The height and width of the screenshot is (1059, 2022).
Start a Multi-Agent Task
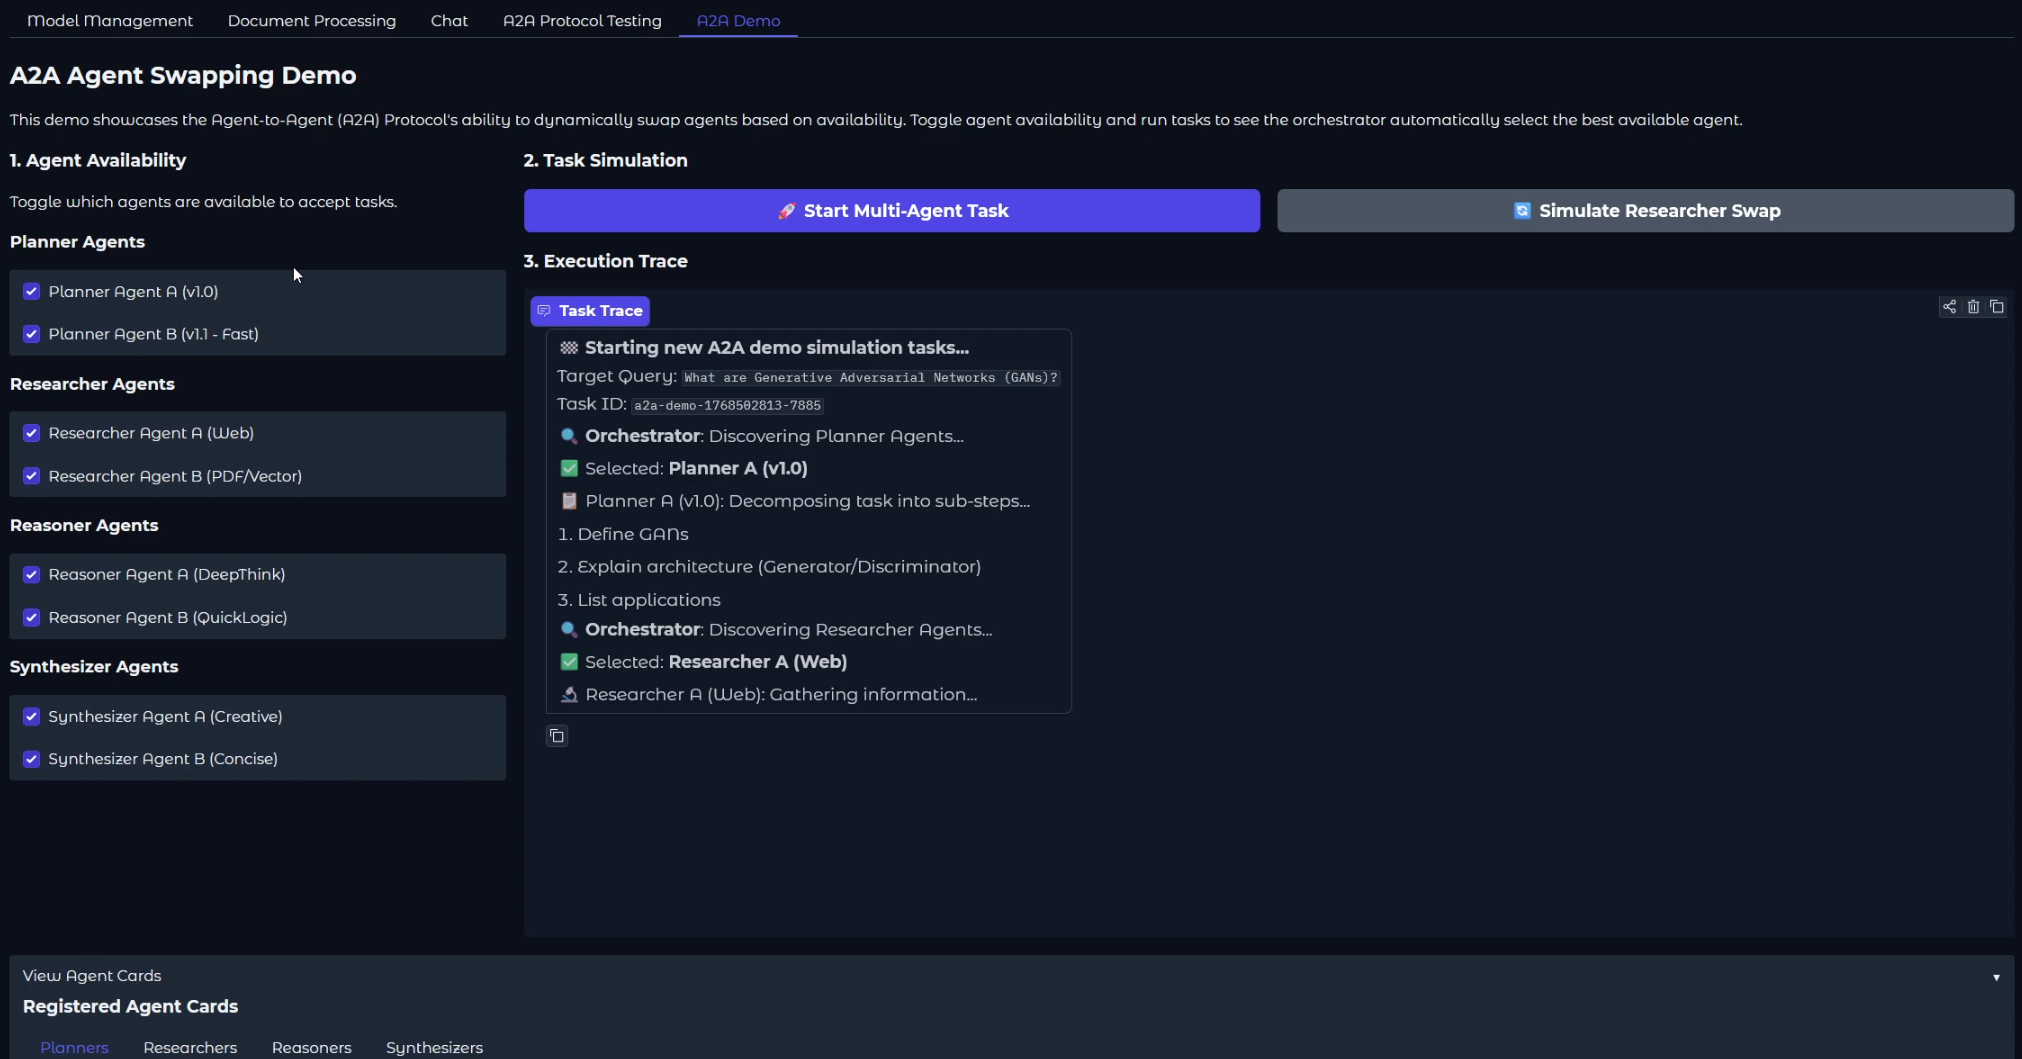coord(891,210)
